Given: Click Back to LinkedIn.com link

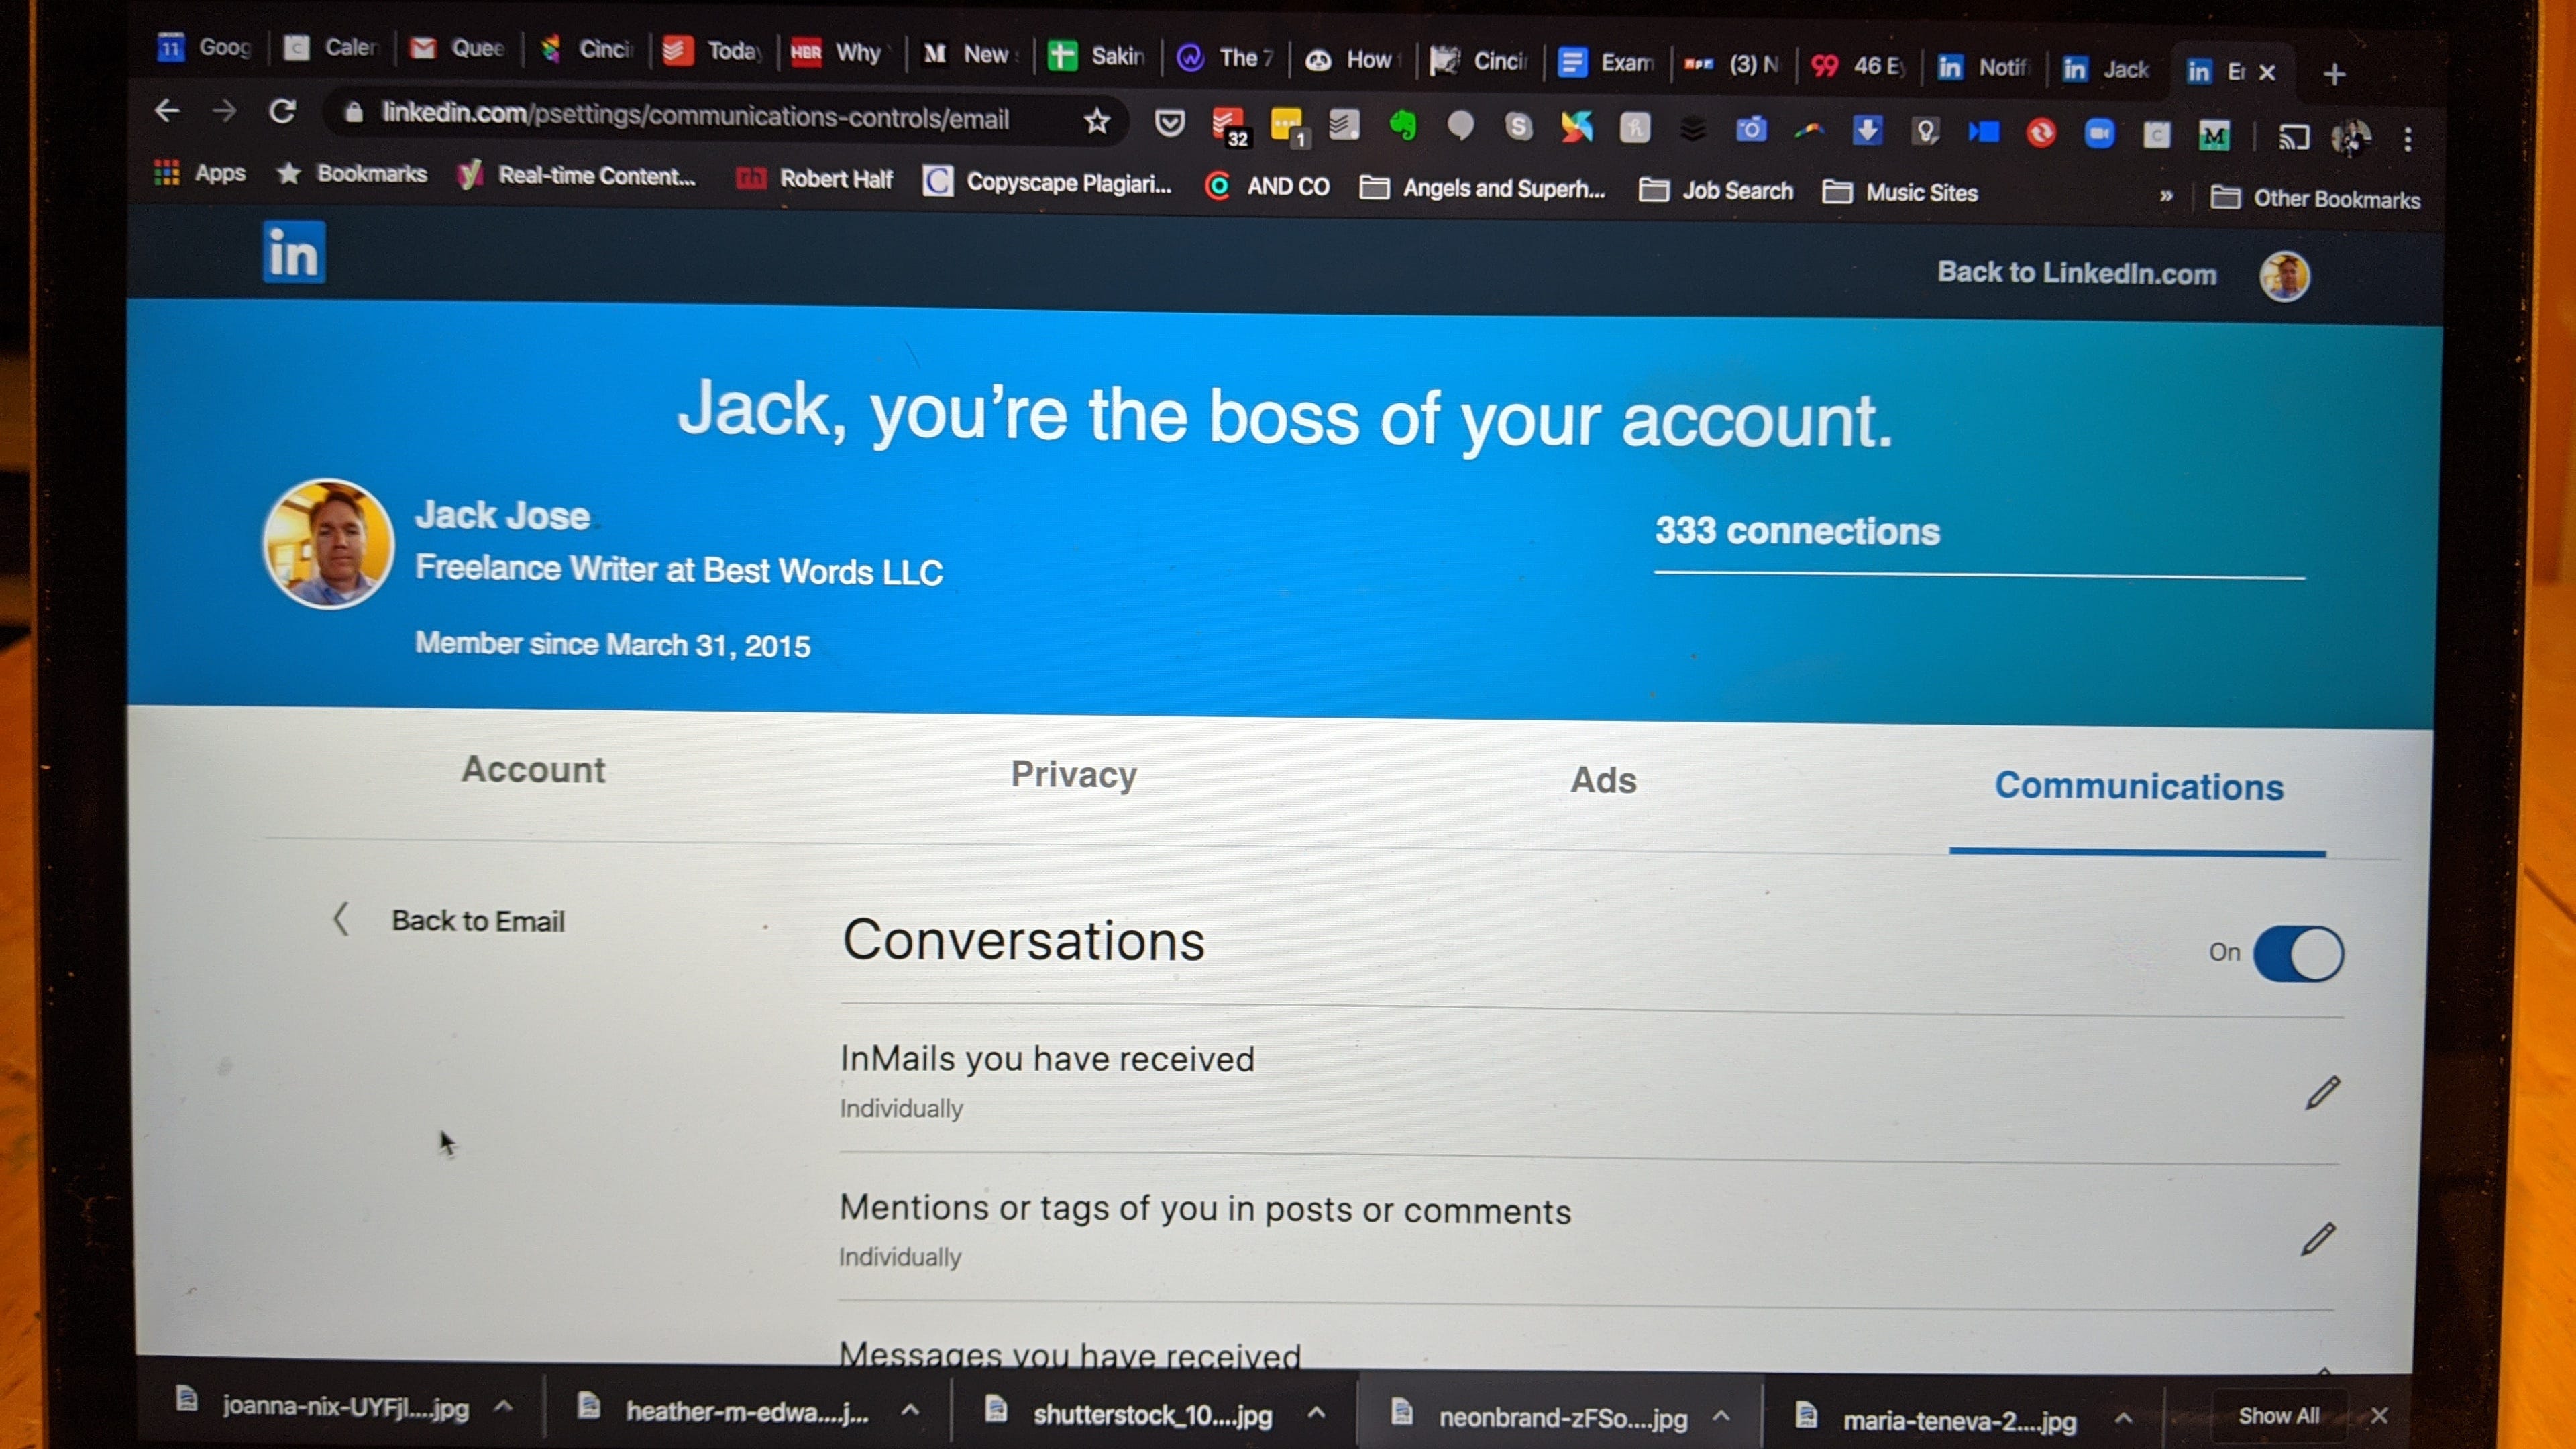Looking at the screenshot, I should [x=2077, y=273].
